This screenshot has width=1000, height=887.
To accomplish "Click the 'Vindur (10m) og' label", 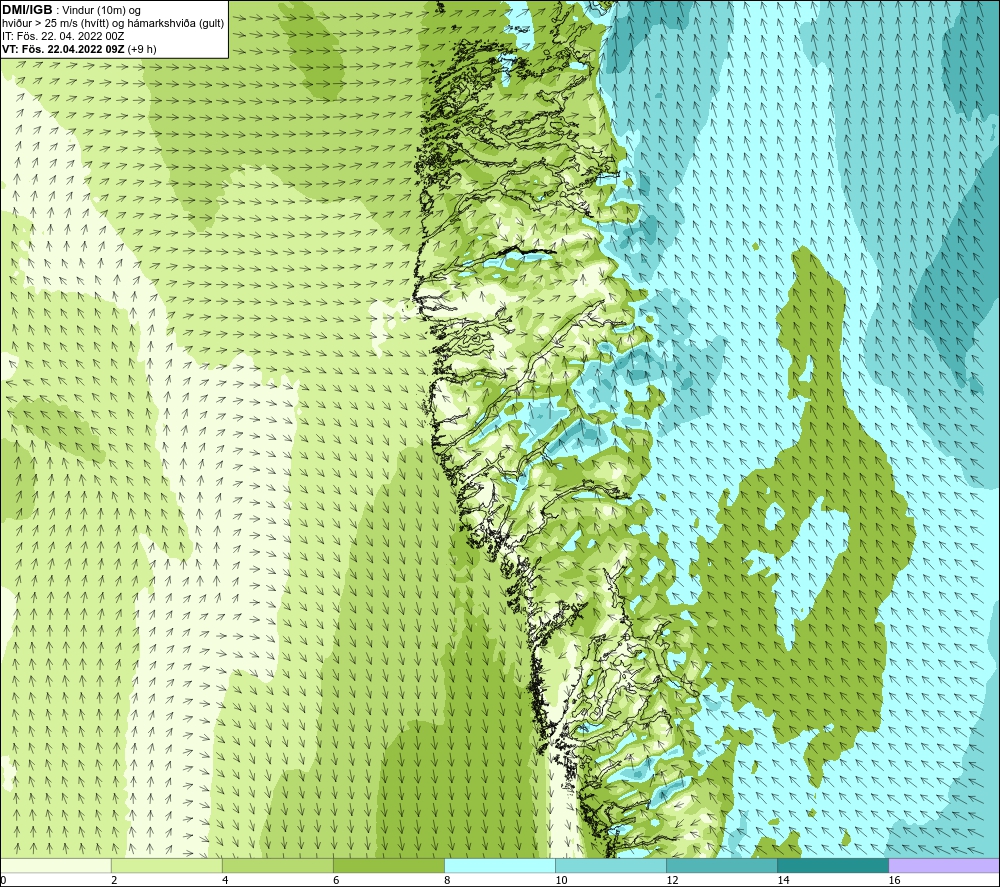I will [101, 11].
